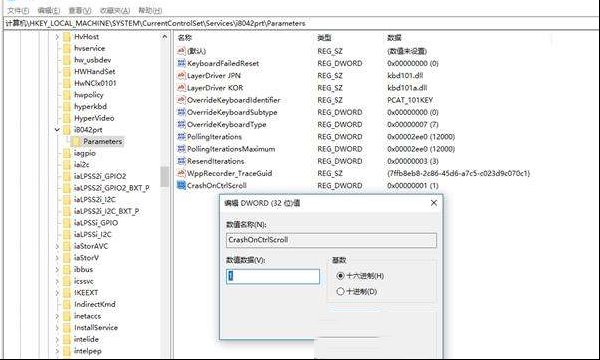Open the 查看(V) menu
Image resolution: width=600 pixels, height=360 pixels.
[x=80, y=10]
